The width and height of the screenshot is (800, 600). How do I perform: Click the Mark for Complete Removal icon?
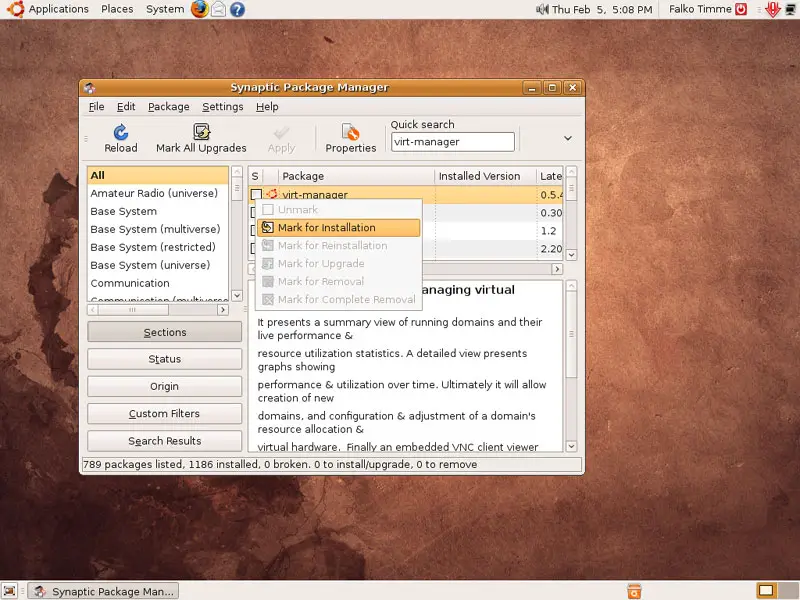click(268, 299)
